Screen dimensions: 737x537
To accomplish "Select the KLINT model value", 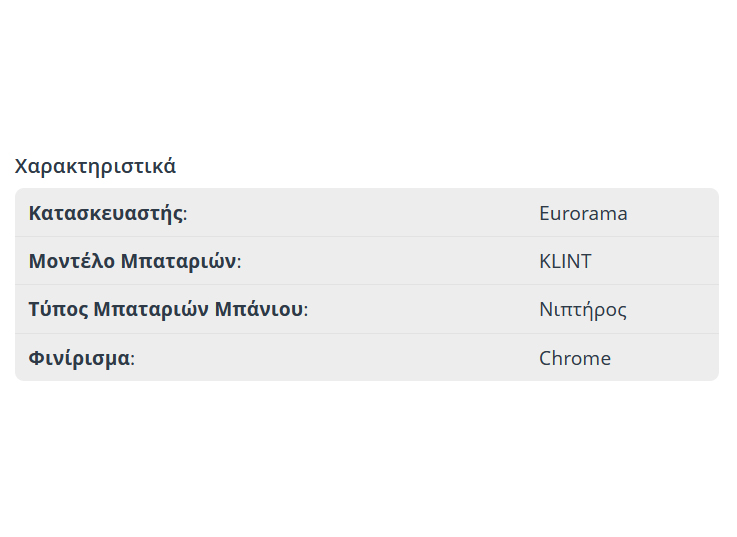I will [x=565, y=261].
